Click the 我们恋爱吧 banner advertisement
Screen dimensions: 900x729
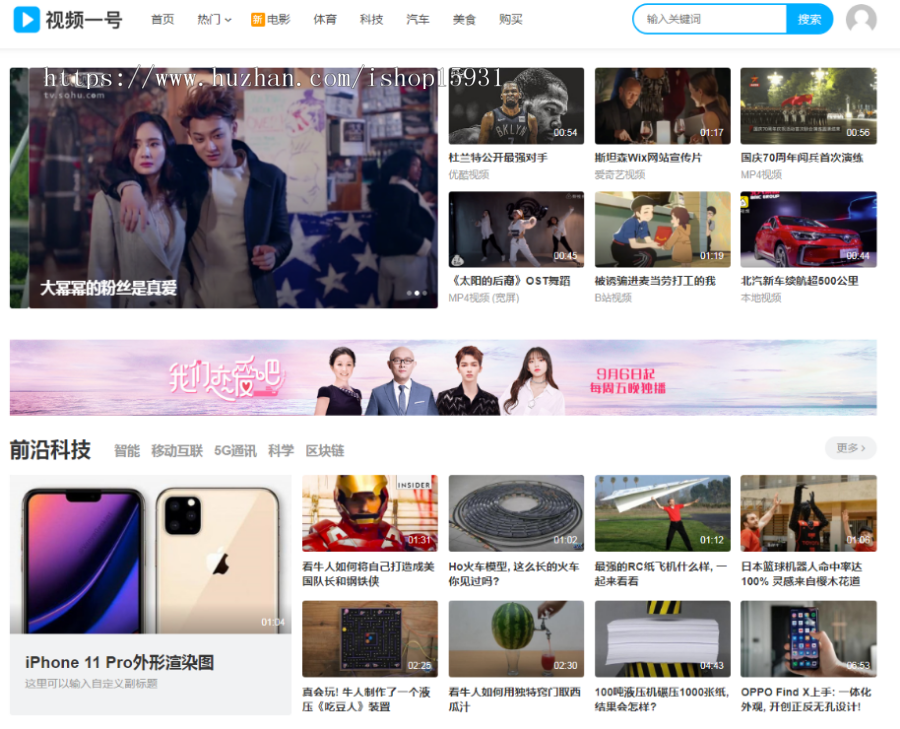(x=443, y=377)
